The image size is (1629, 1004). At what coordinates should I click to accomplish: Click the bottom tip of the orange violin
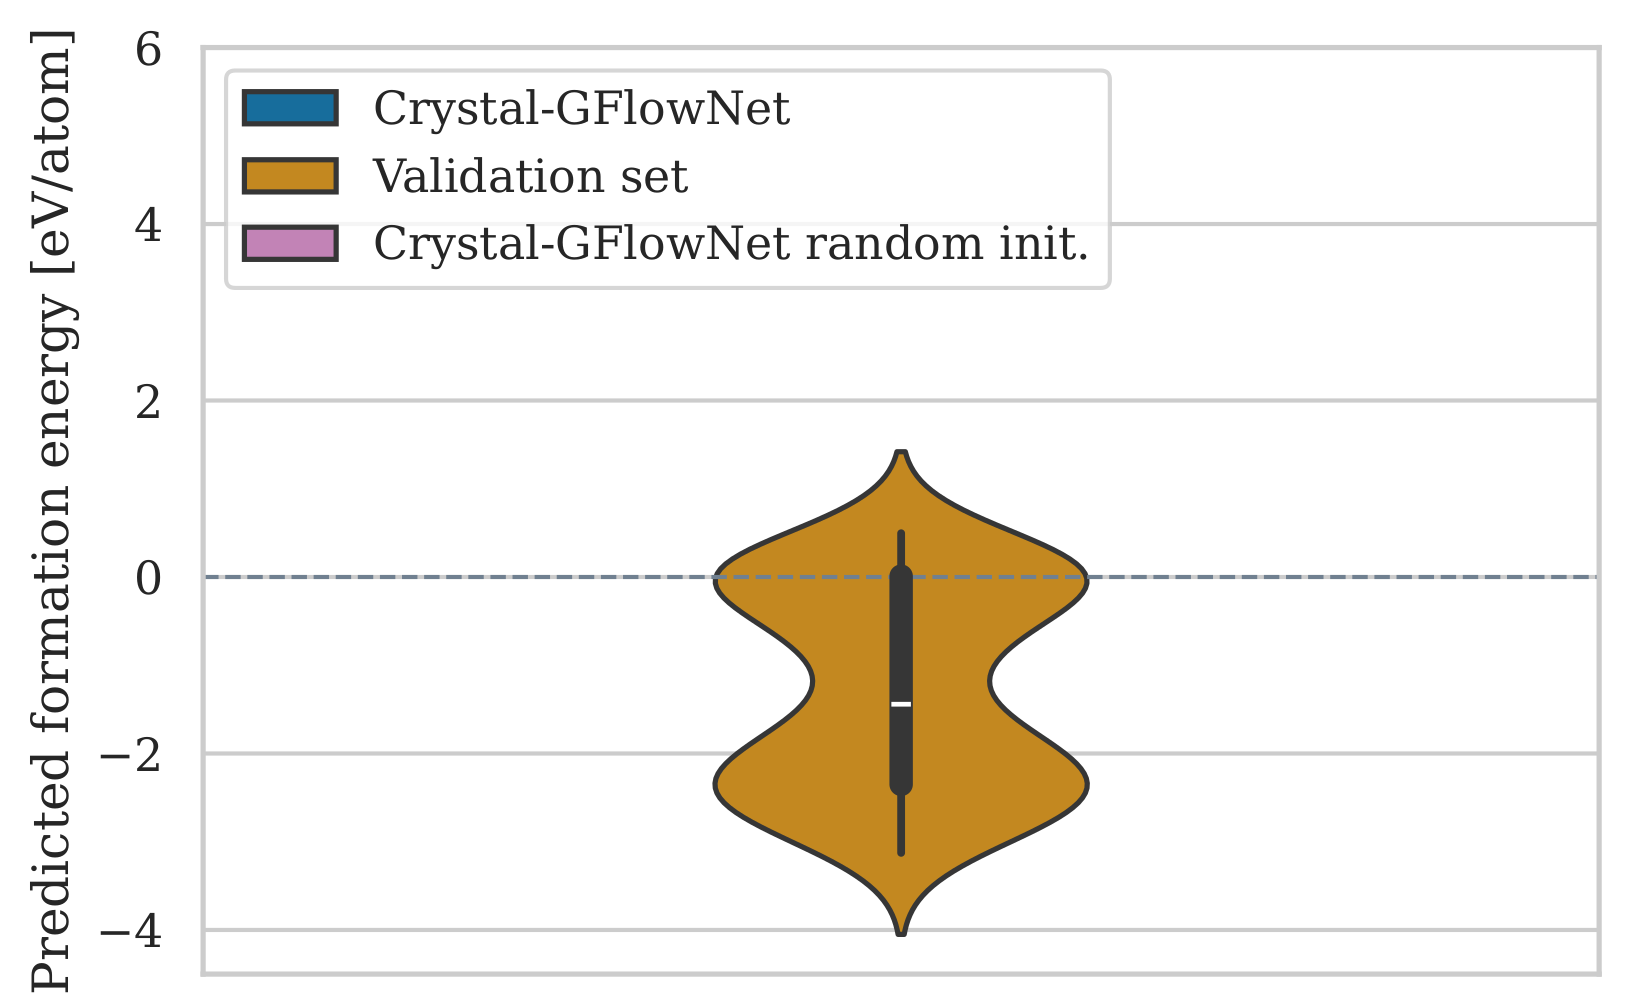[x=902, y=930]
